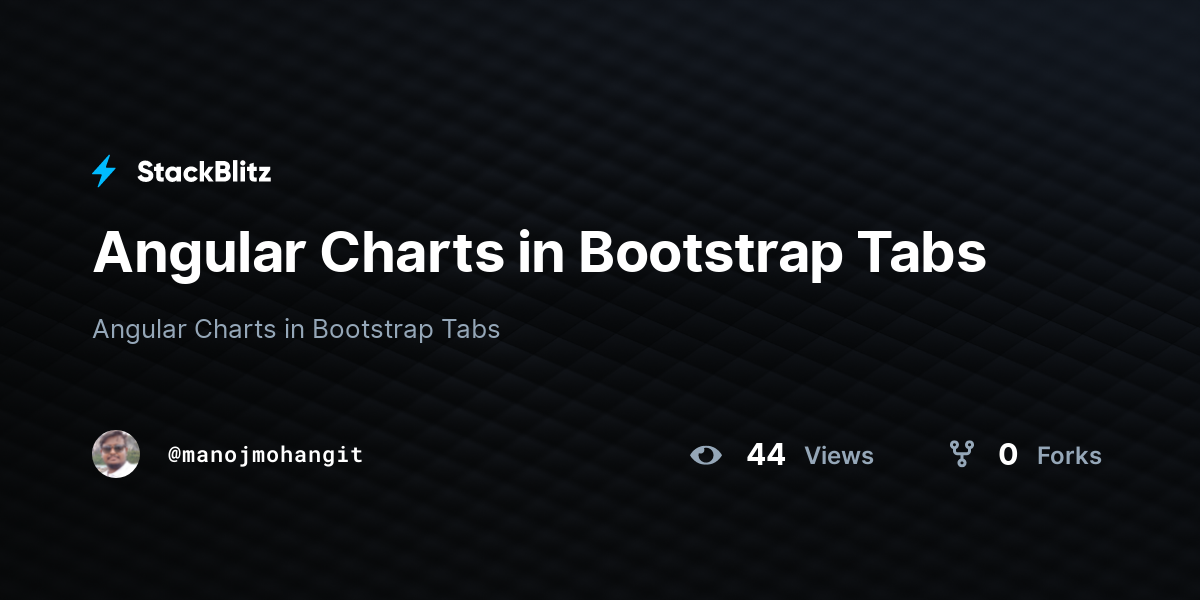Click the Forks label
Viewport: 1200px width, 600px height.
(1069, 456)
